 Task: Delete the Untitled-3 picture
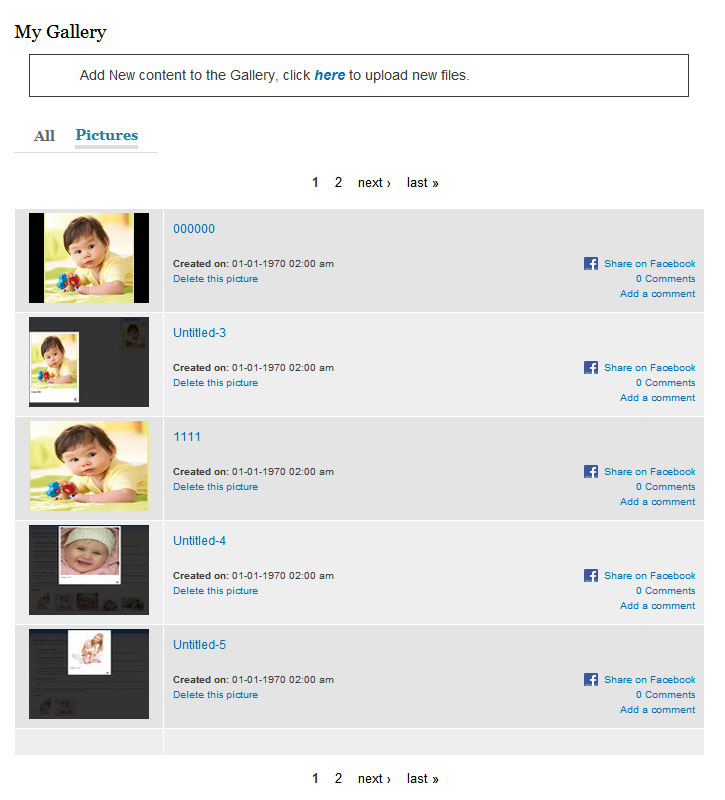215,383
